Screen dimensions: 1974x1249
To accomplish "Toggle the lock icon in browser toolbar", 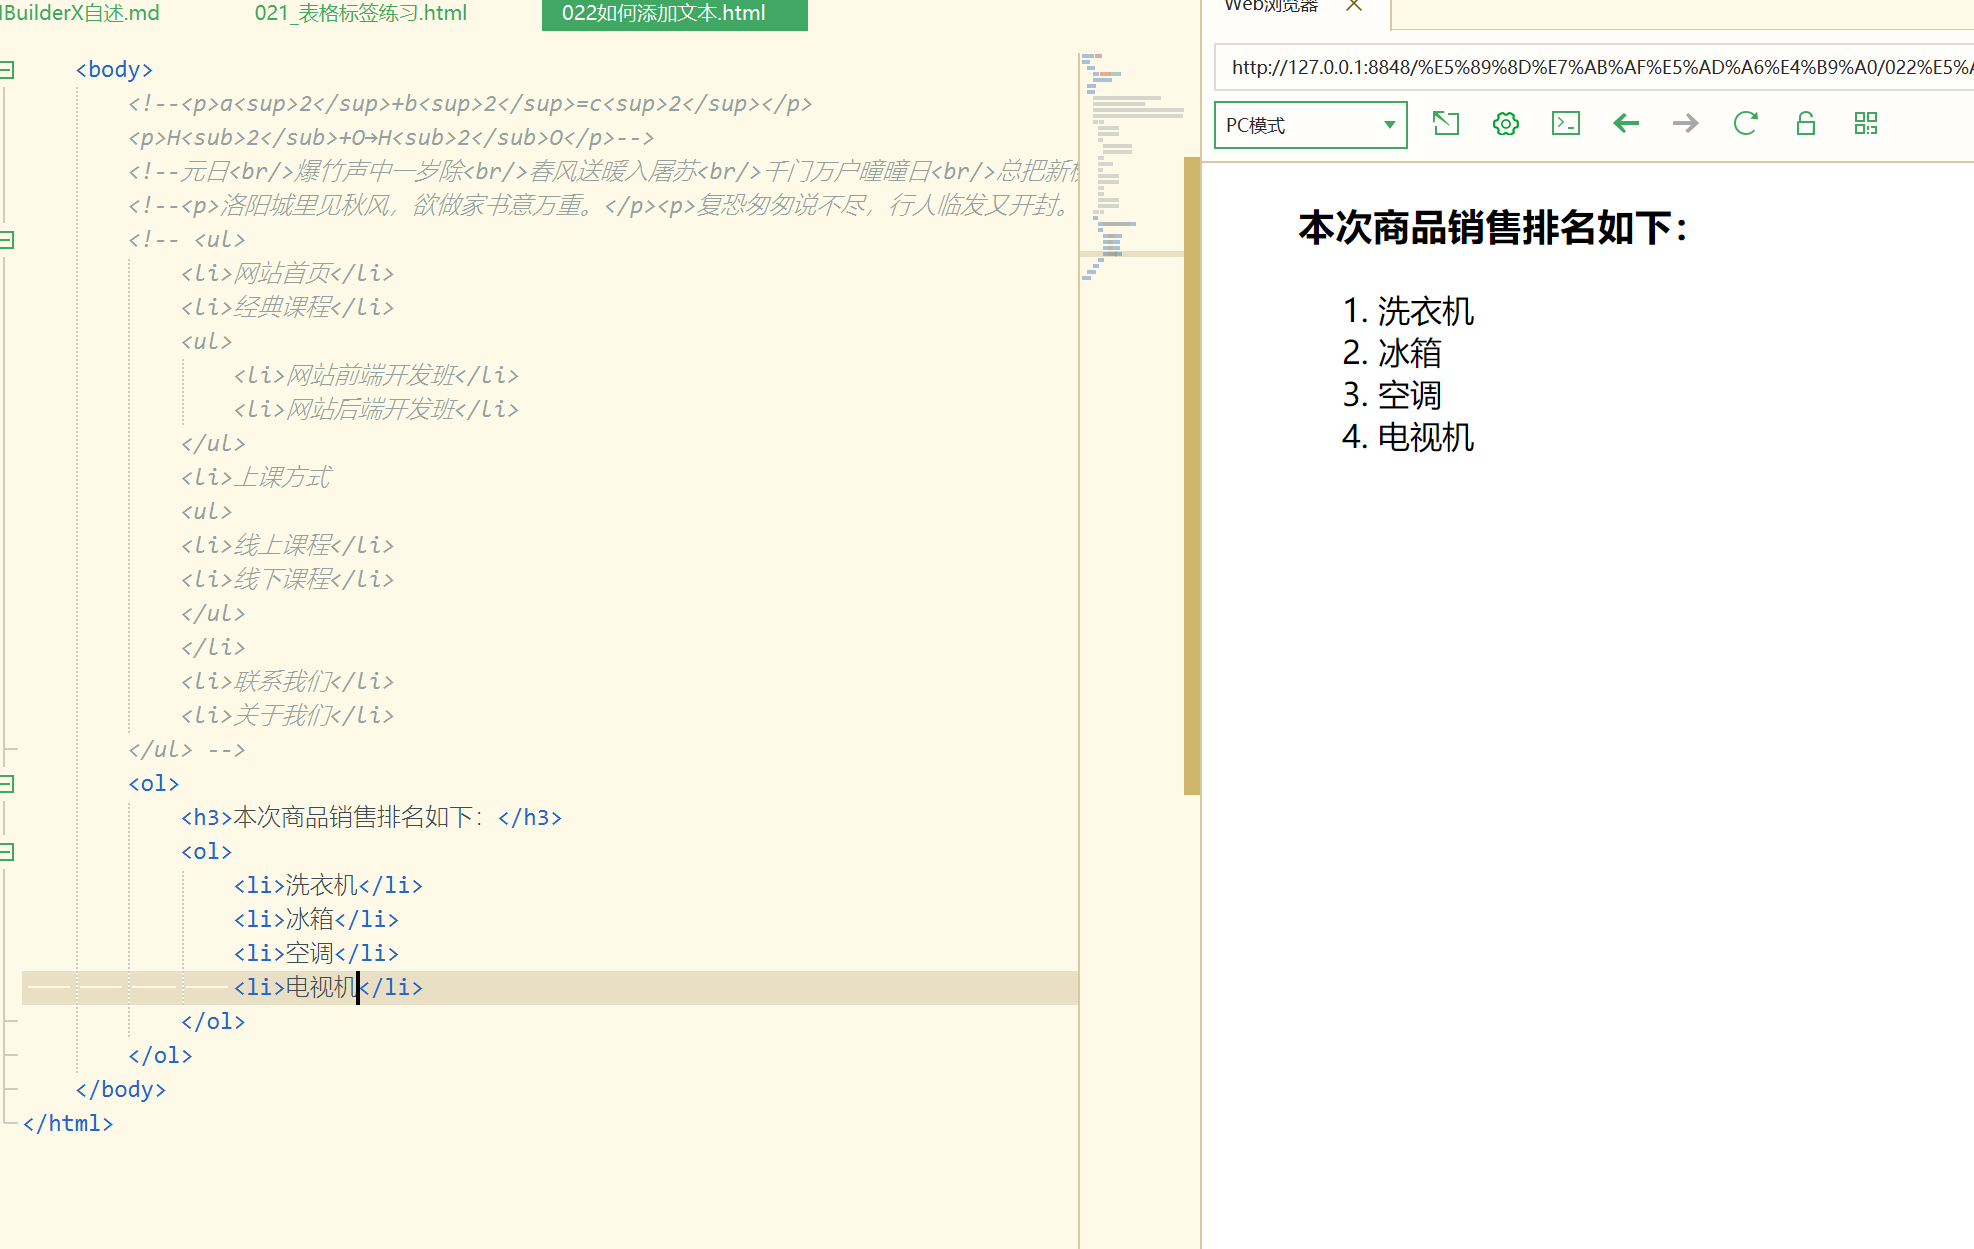I will [1805, 124].
